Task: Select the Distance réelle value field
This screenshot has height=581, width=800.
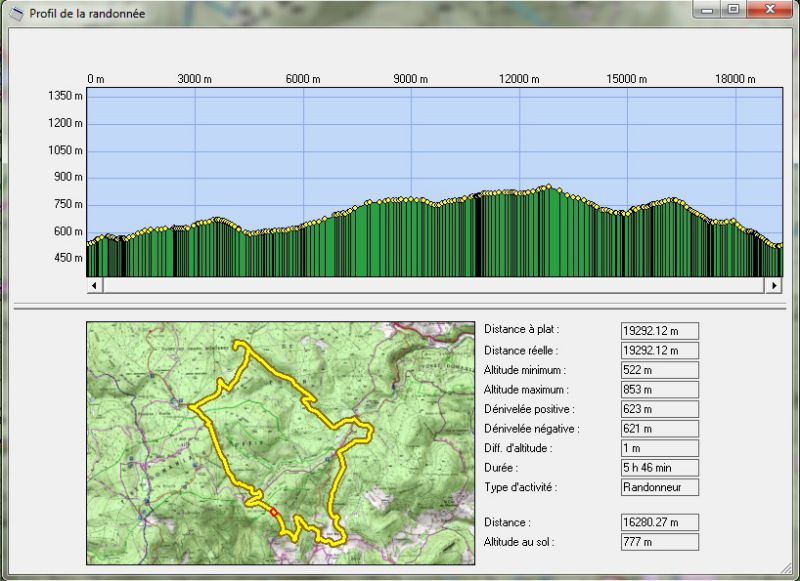Action: click(x=660, y=350)
